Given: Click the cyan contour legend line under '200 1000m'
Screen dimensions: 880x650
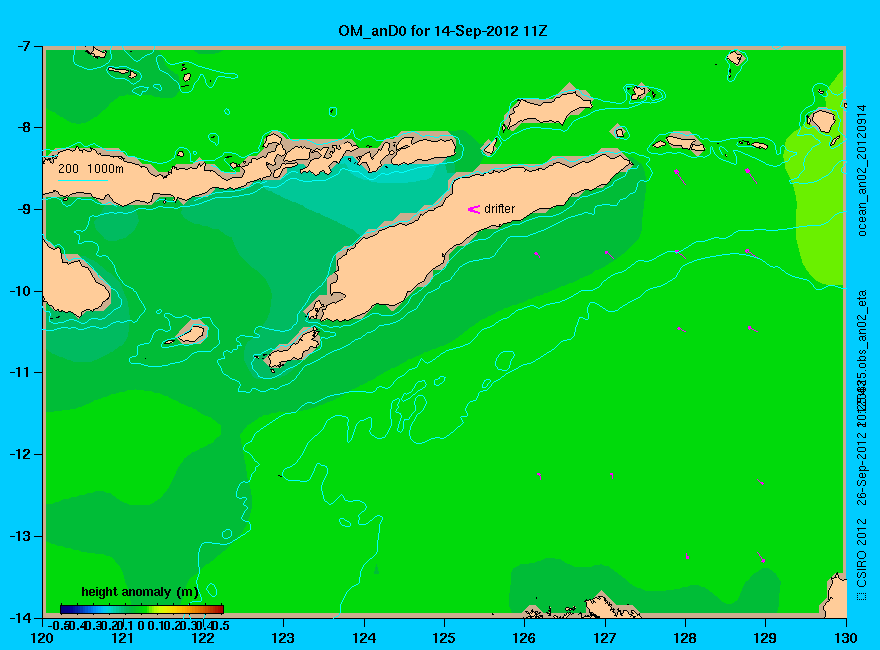Looking at the screenshot, I should 83,180.
